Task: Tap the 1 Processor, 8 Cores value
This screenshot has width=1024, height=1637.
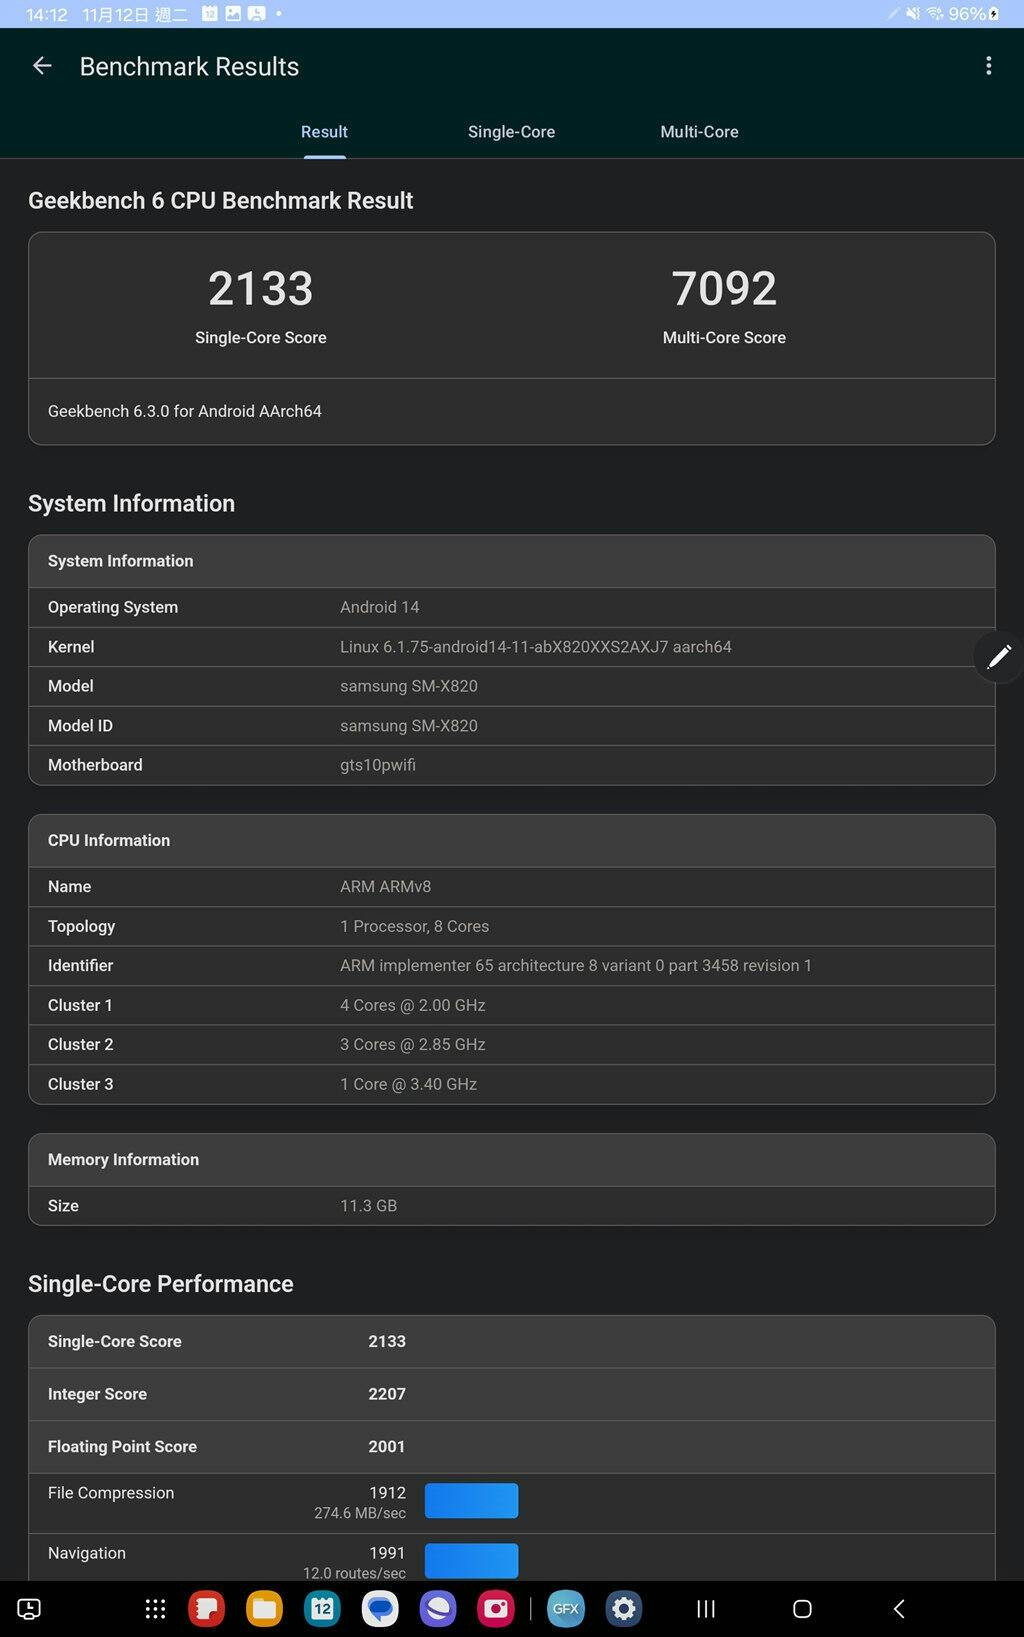Action: [415, 926]
